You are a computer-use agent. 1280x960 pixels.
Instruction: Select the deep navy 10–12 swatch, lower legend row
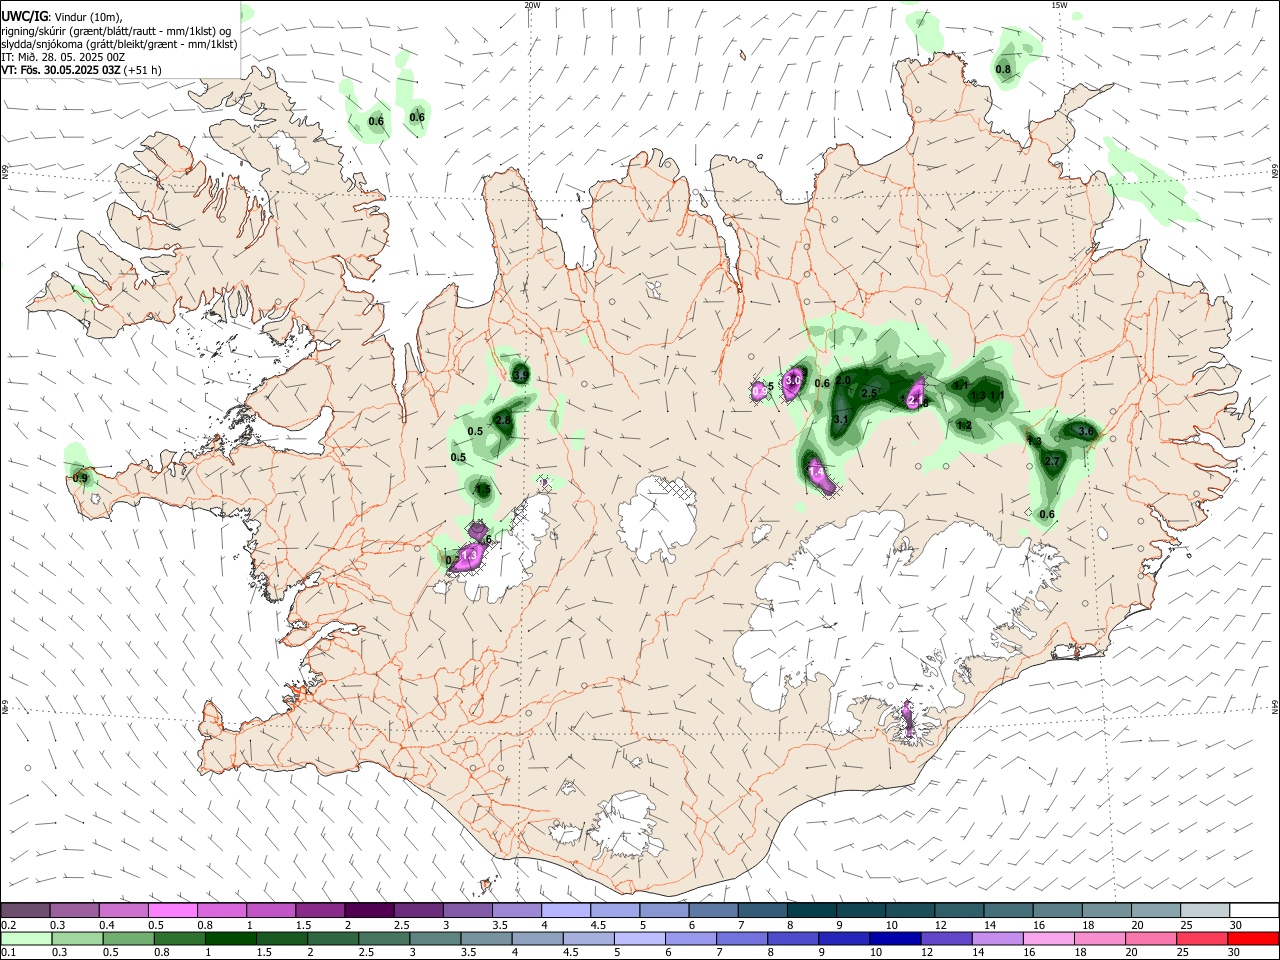tap(895, 939)
